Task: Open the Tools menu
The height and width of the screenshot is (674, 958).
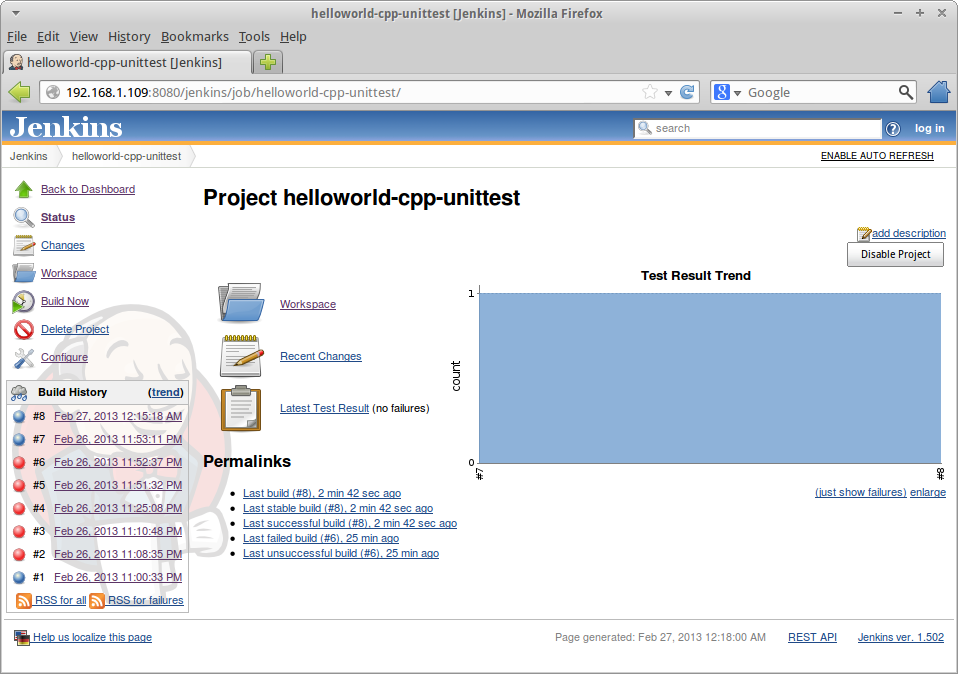Action: (254, 37)
